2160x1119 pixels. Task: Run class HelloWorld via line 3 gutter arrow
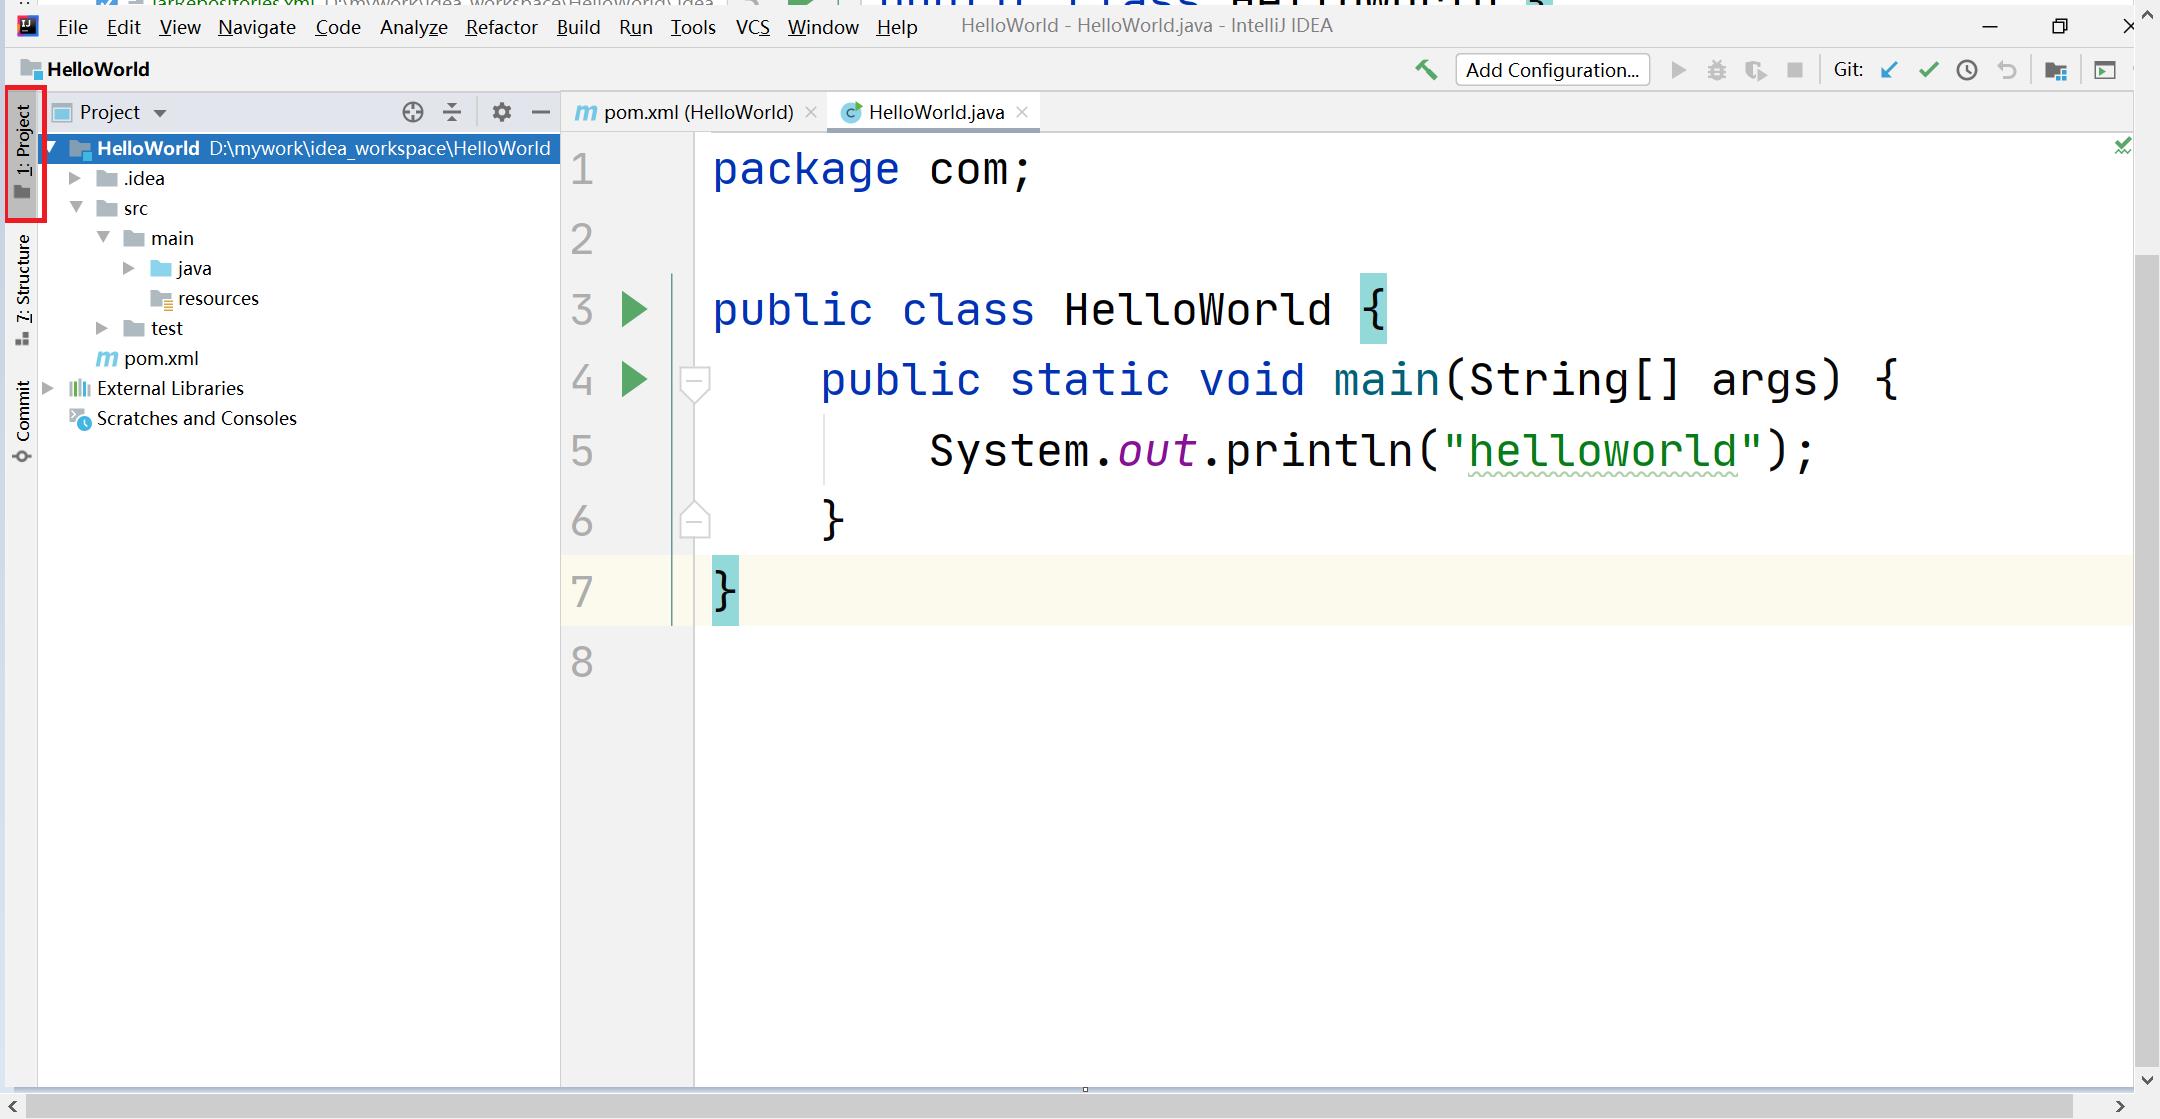[x=634, y=309]
